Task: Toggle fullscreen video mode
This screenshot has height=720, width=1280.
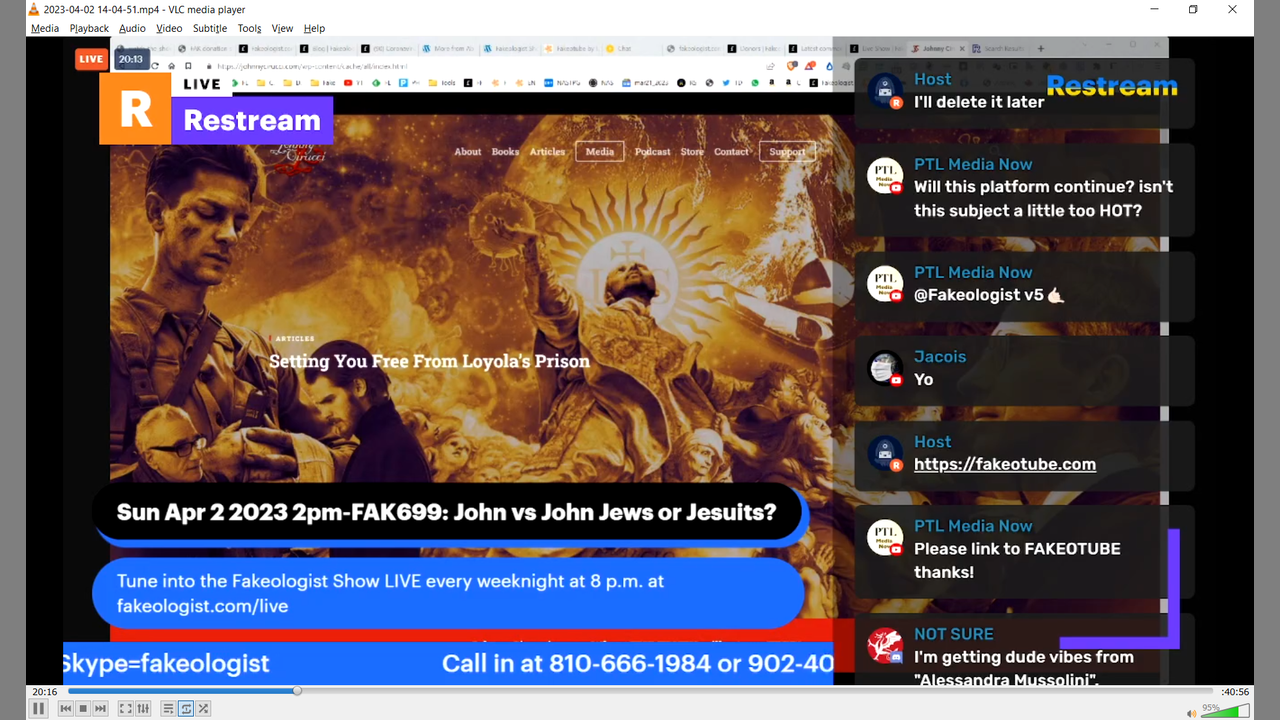Action: tap(126, 709)
